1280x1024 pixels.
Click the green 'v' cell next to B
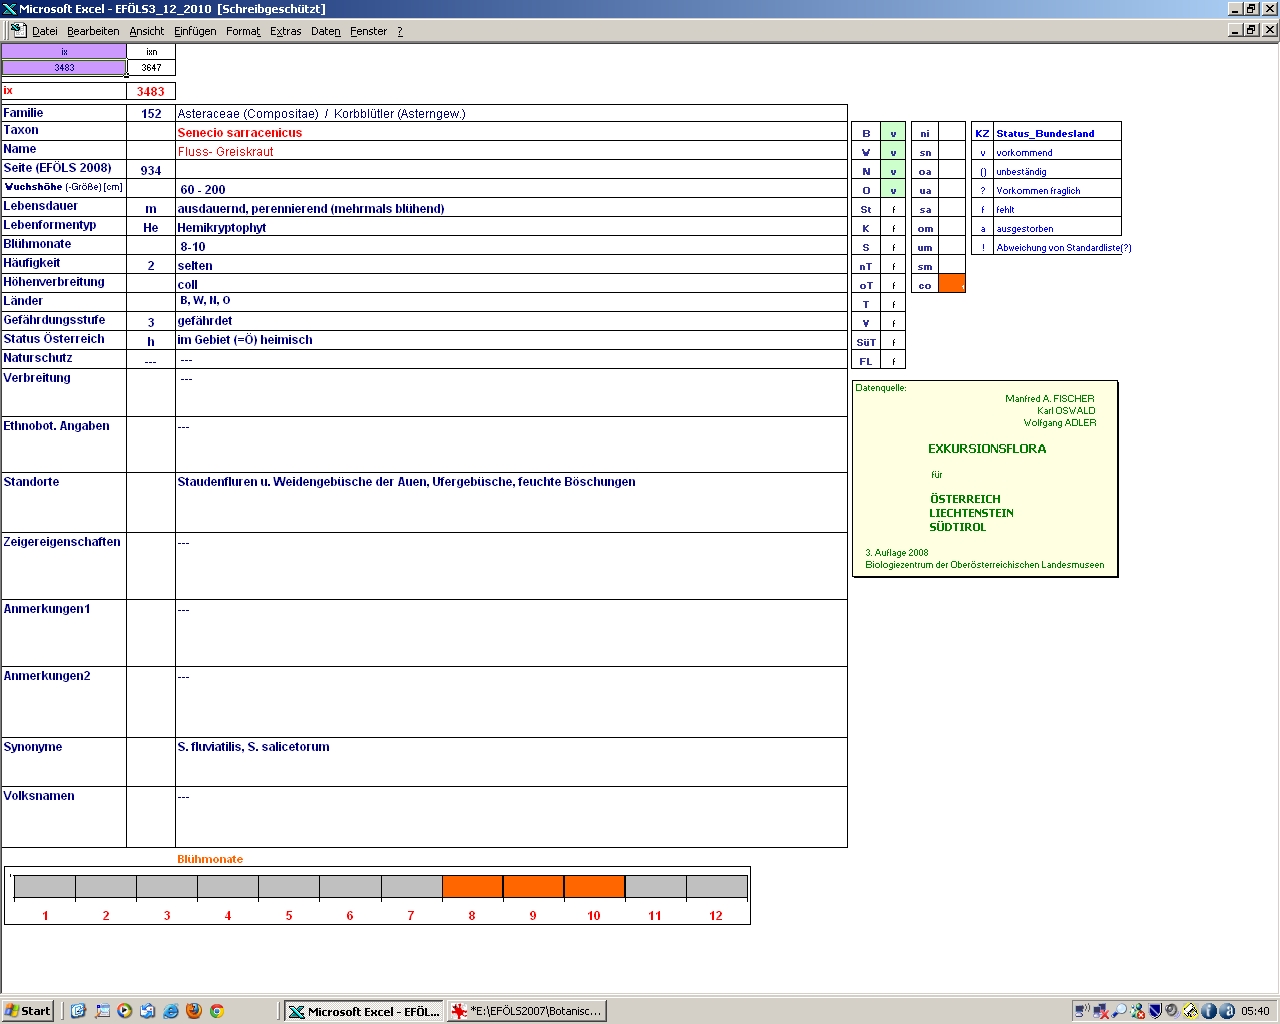click(893, 133)
